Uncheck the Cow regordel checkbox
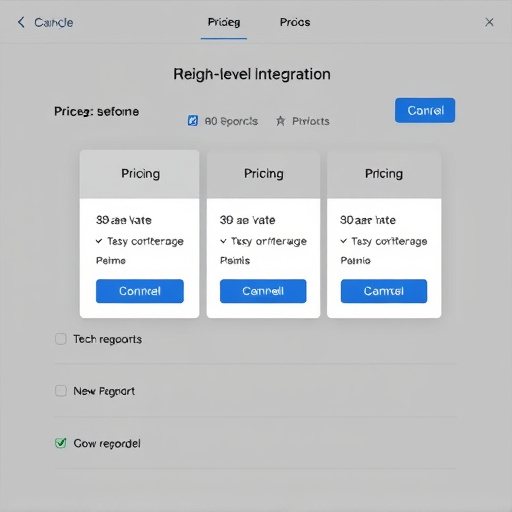 tap(61, 443)
